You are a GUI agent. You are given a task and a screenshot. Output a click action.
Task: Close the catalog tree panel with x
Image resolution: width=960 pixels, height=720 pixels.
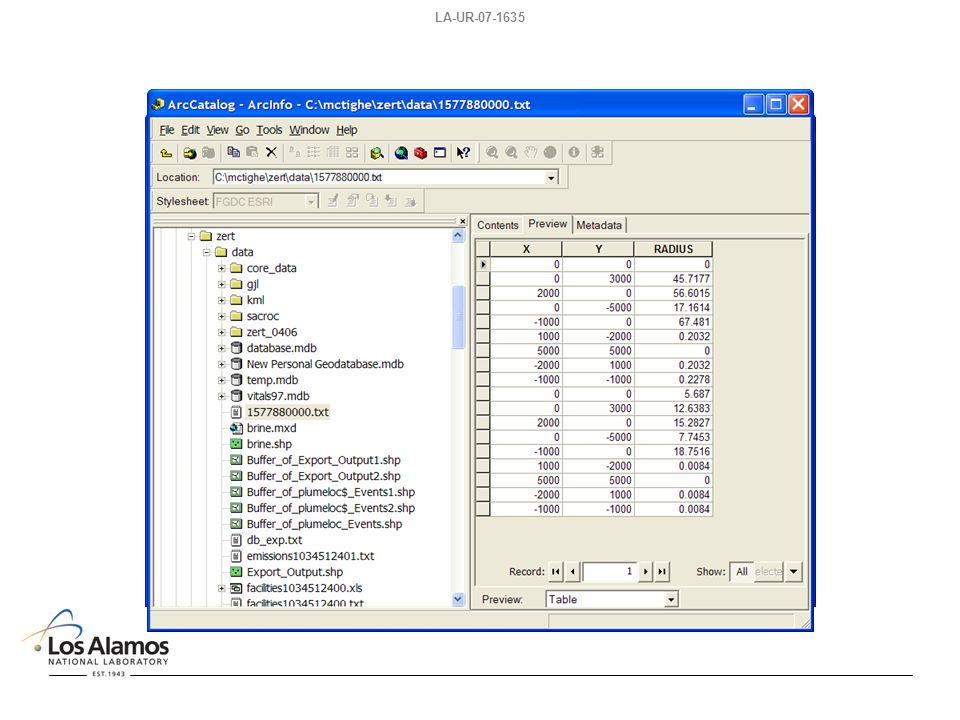pyautogui.click(x=462, y=221)
